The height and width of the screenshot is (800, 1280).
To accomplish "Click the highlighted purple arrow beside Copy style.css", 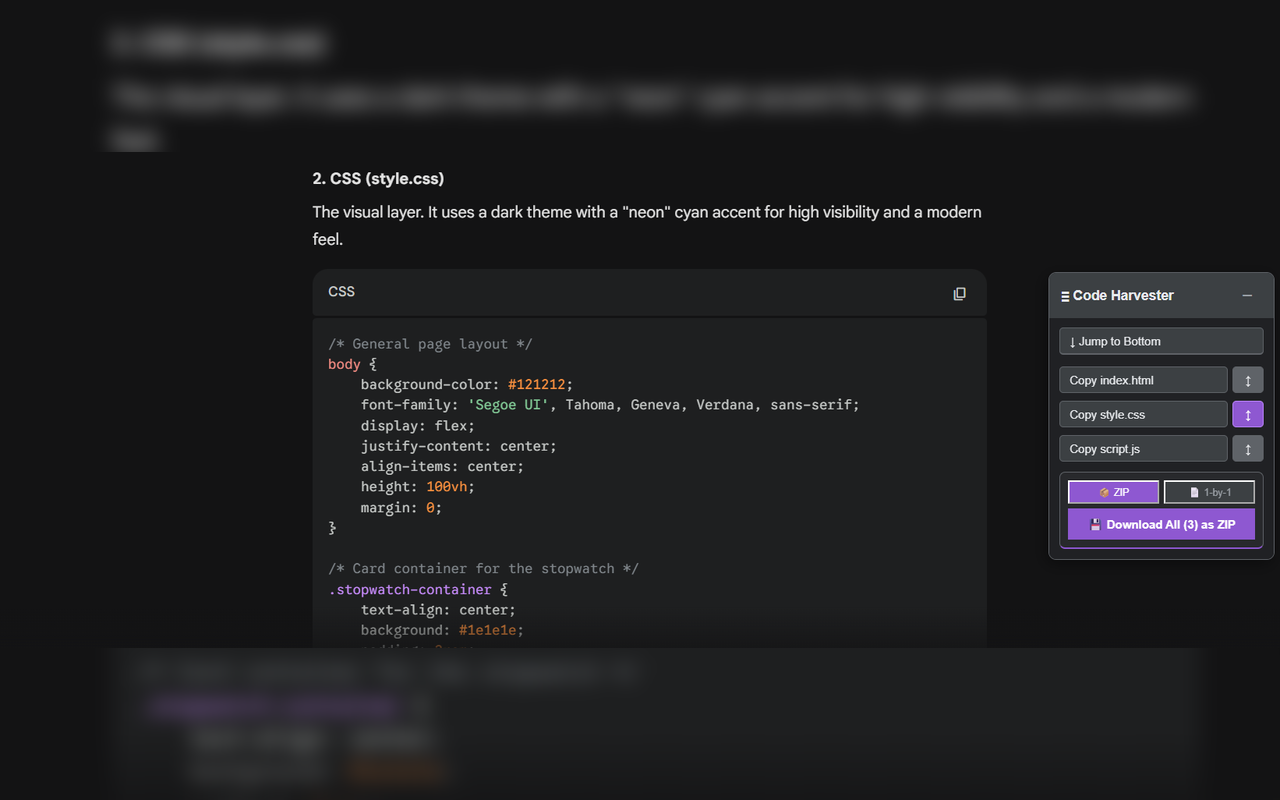I will [x=1247, y=414].
